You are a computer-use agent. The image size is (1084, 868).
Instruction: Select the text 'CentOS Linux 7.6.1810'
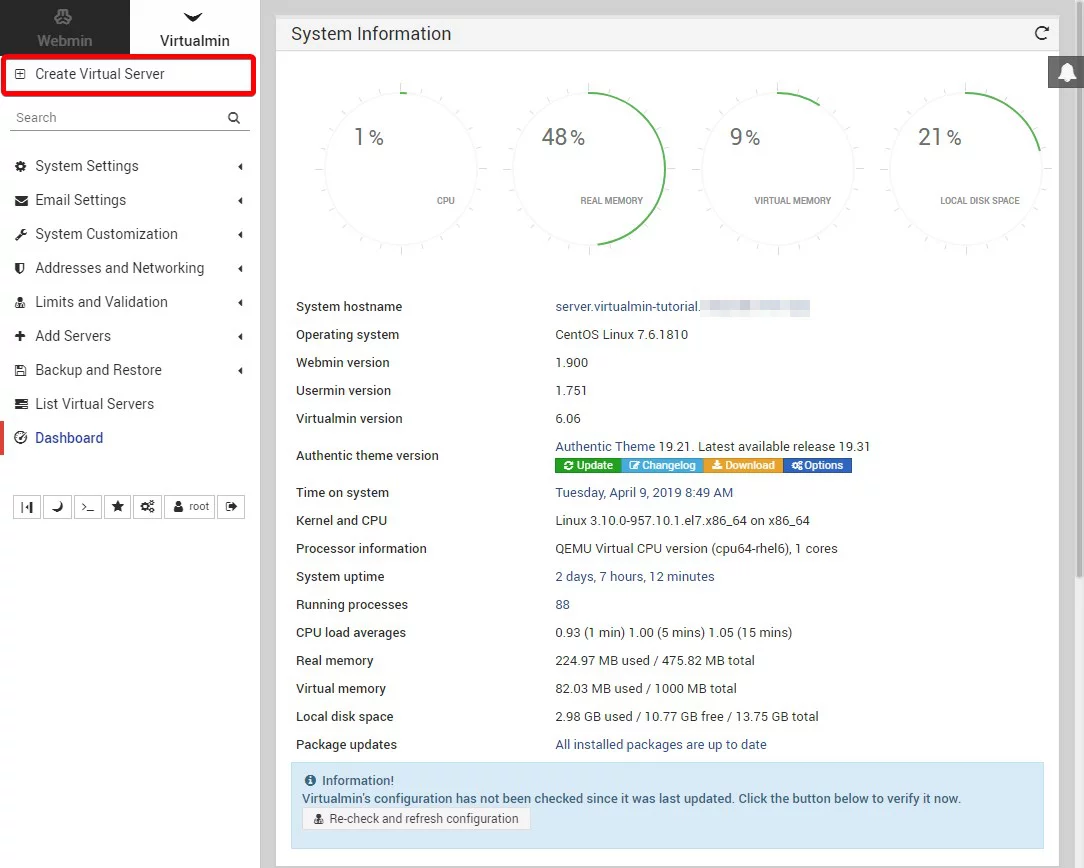coord(622,334)
